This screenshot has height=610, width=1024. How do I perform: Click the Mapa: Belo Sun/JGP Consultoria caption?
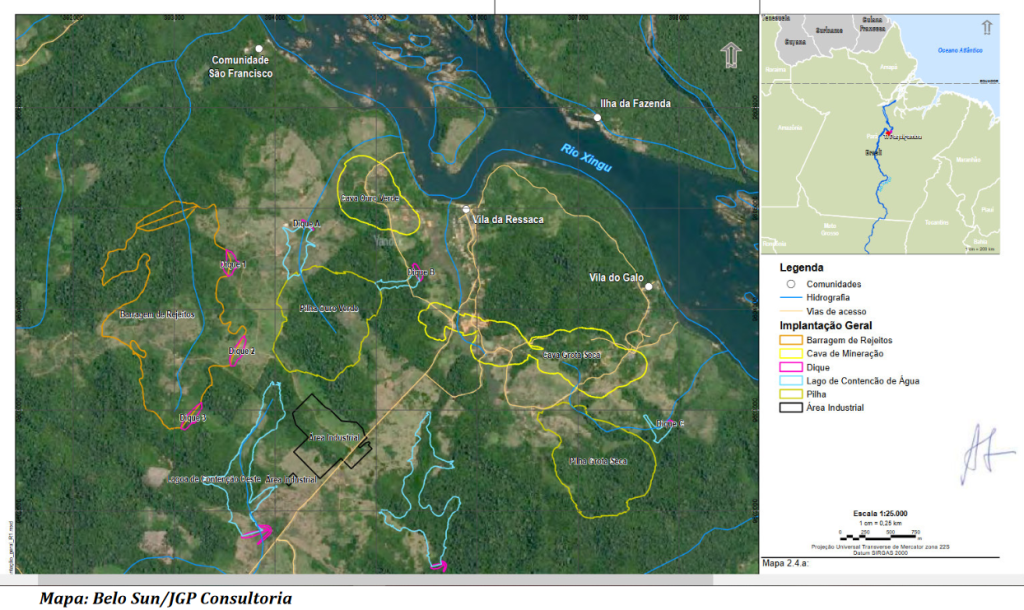(x=166, y=598)
